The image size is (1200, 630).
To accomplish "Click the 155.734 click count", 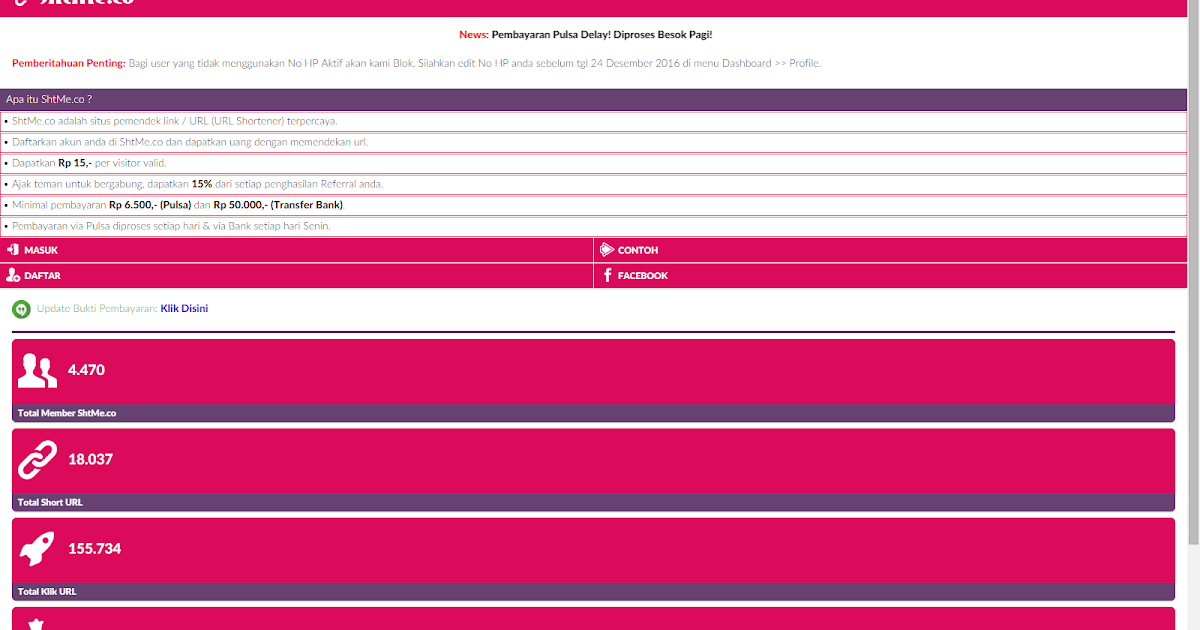I will 94,549.
